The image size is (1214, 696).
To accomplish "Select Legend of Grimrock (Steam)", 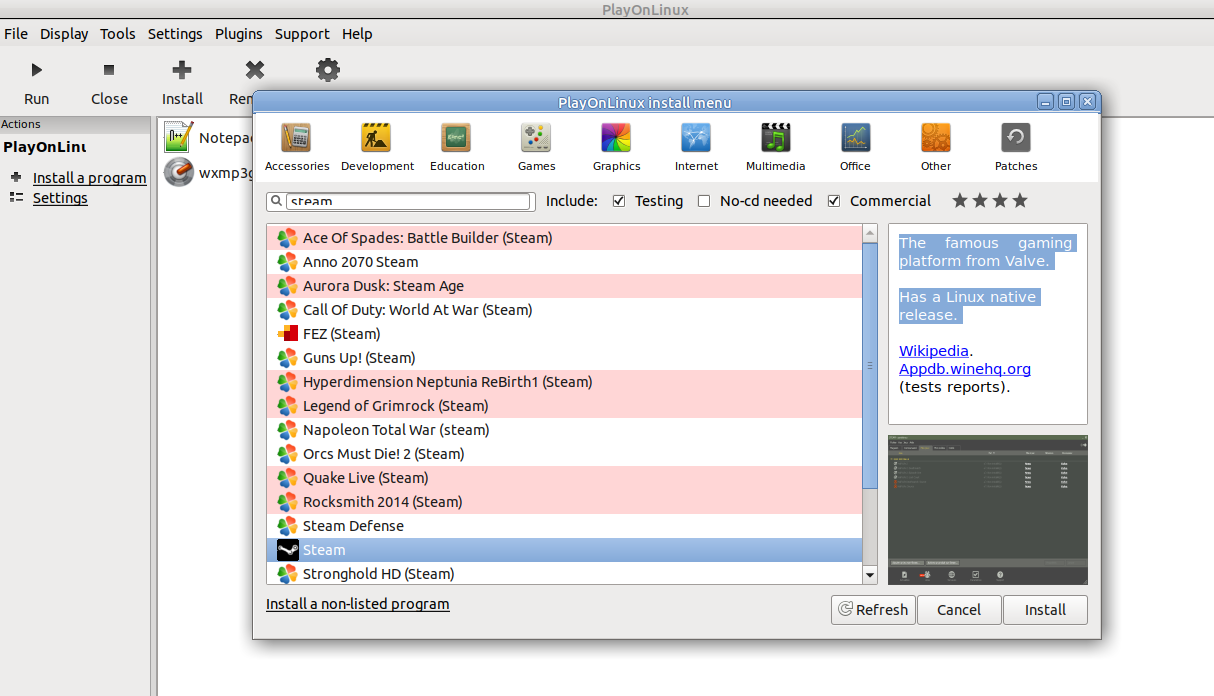I will (x=564, y=406).
